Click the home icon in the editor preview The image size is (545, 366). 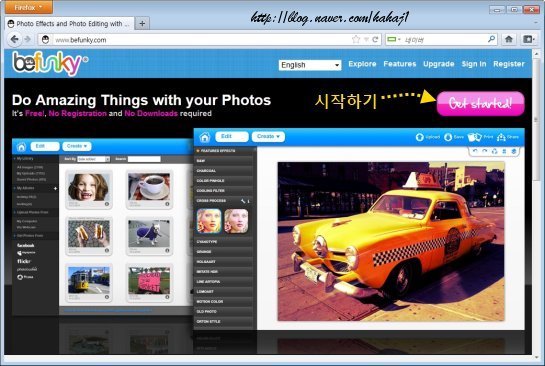click(205, 137)
